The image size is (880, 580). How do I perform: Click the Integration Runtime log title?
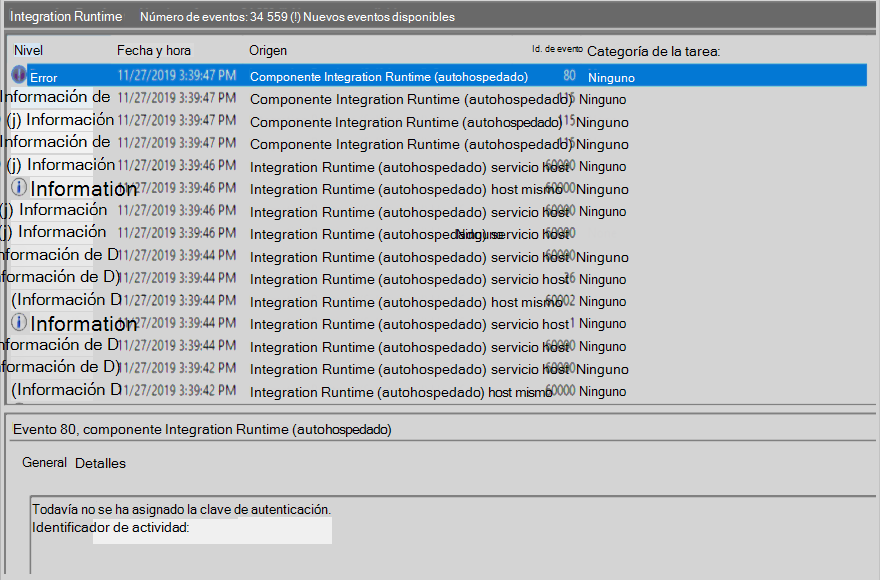66,17
